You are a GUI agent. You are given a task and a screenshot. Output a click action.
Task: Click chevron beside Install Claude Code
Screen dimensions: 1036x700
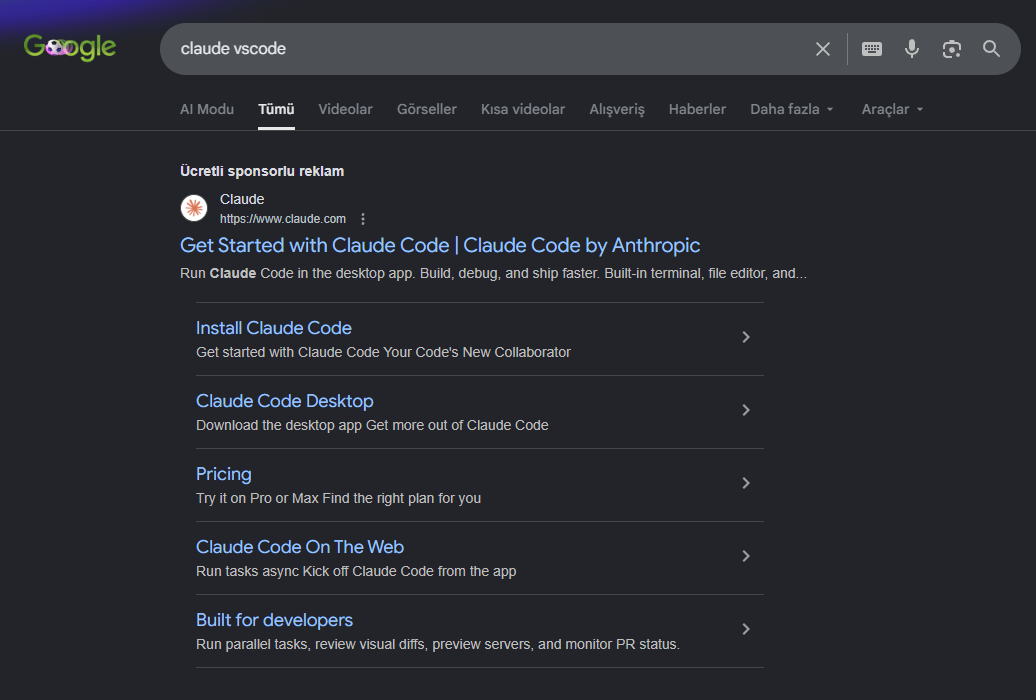pyautogui.click(x=746, y=337)
